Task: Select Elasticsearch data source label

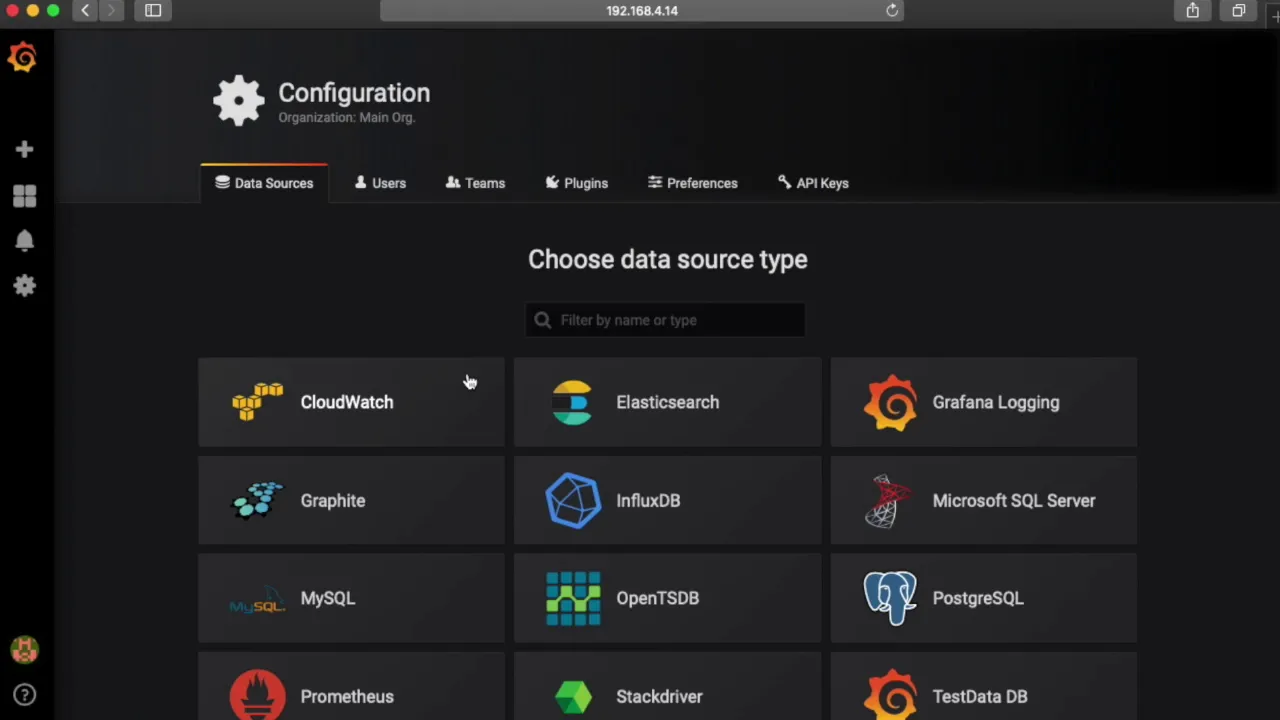Action: (667, 402)
